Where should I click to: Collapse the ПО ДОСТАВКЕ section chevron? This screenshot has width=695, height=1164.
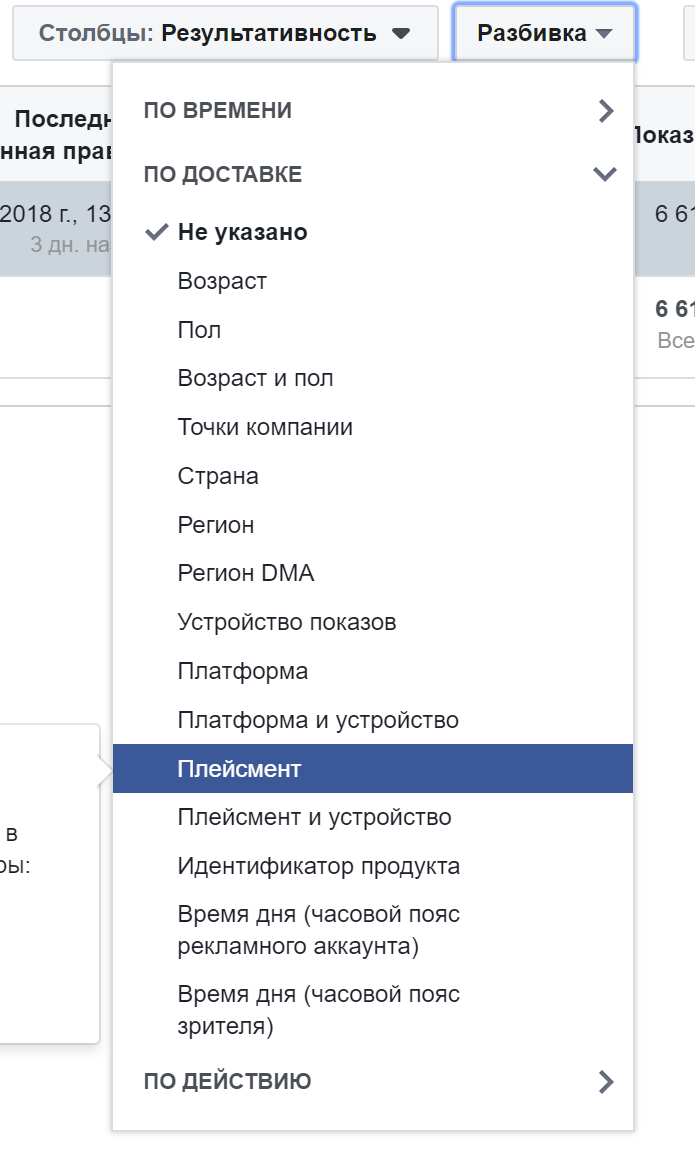(x=604, y=174)
